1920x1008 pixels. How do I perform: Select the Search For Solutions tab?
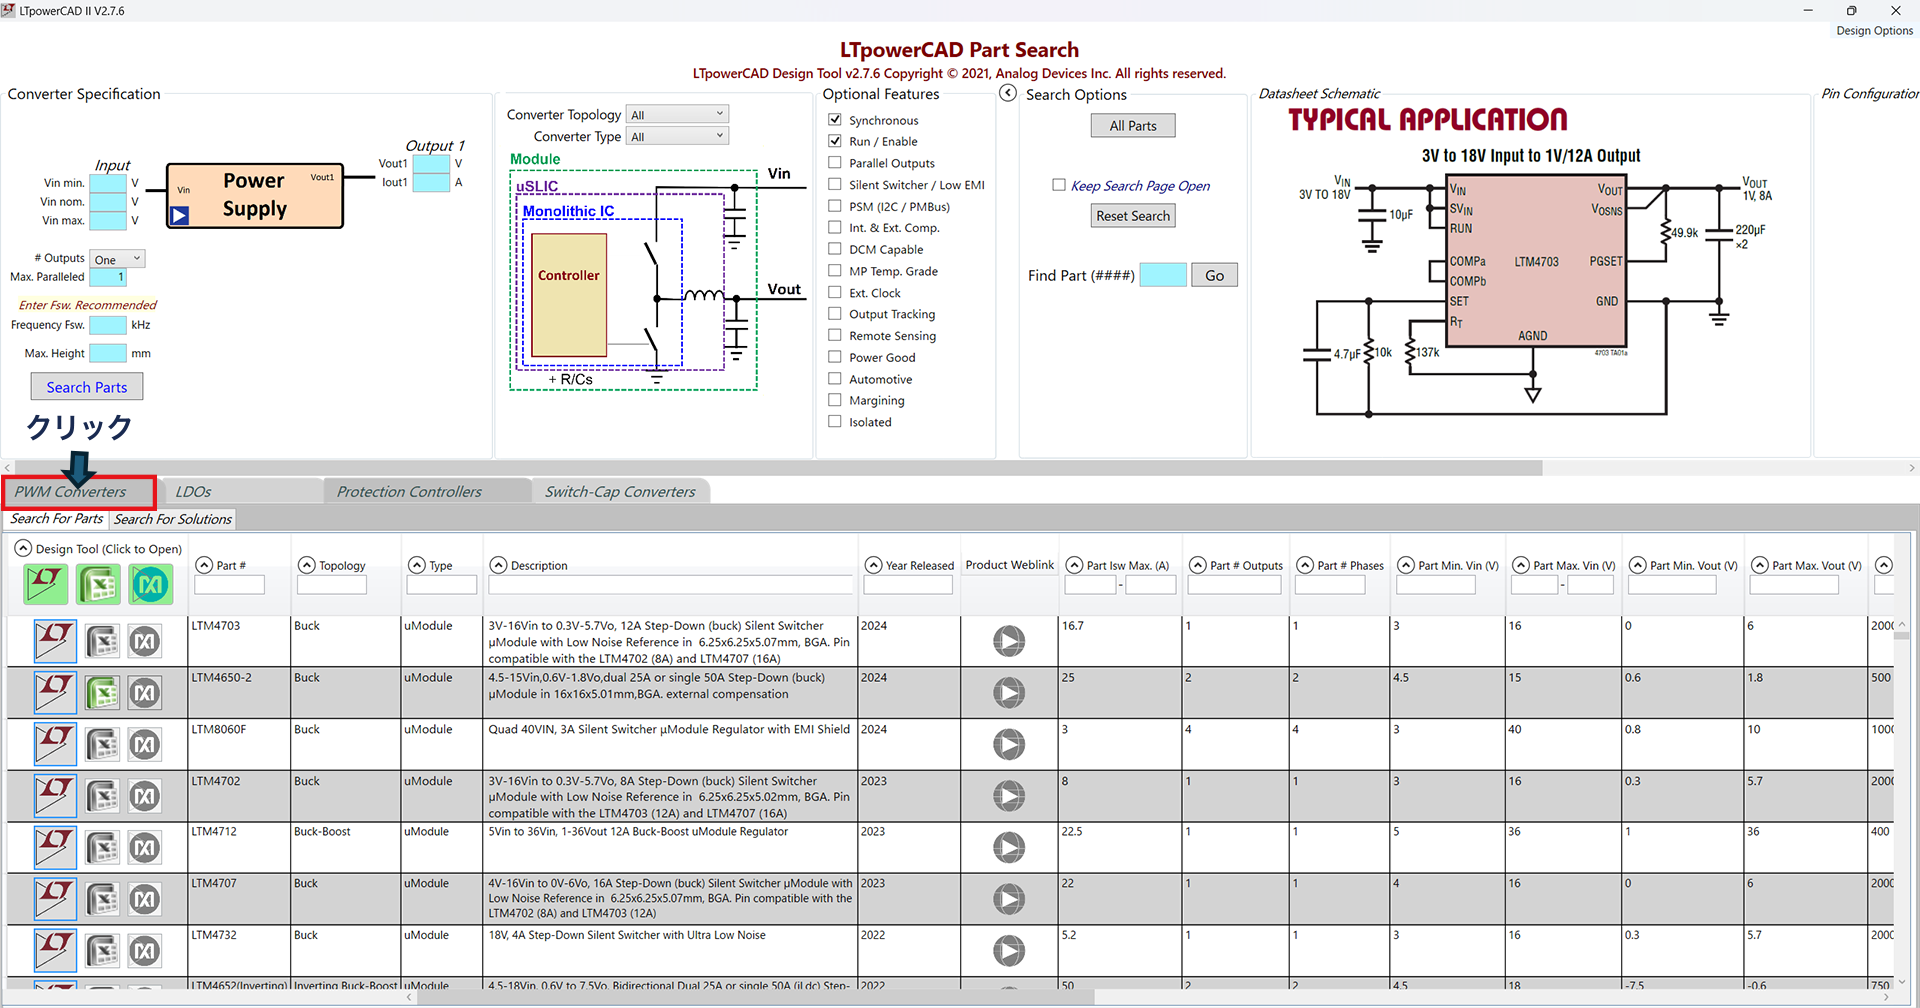click(172, 519)
